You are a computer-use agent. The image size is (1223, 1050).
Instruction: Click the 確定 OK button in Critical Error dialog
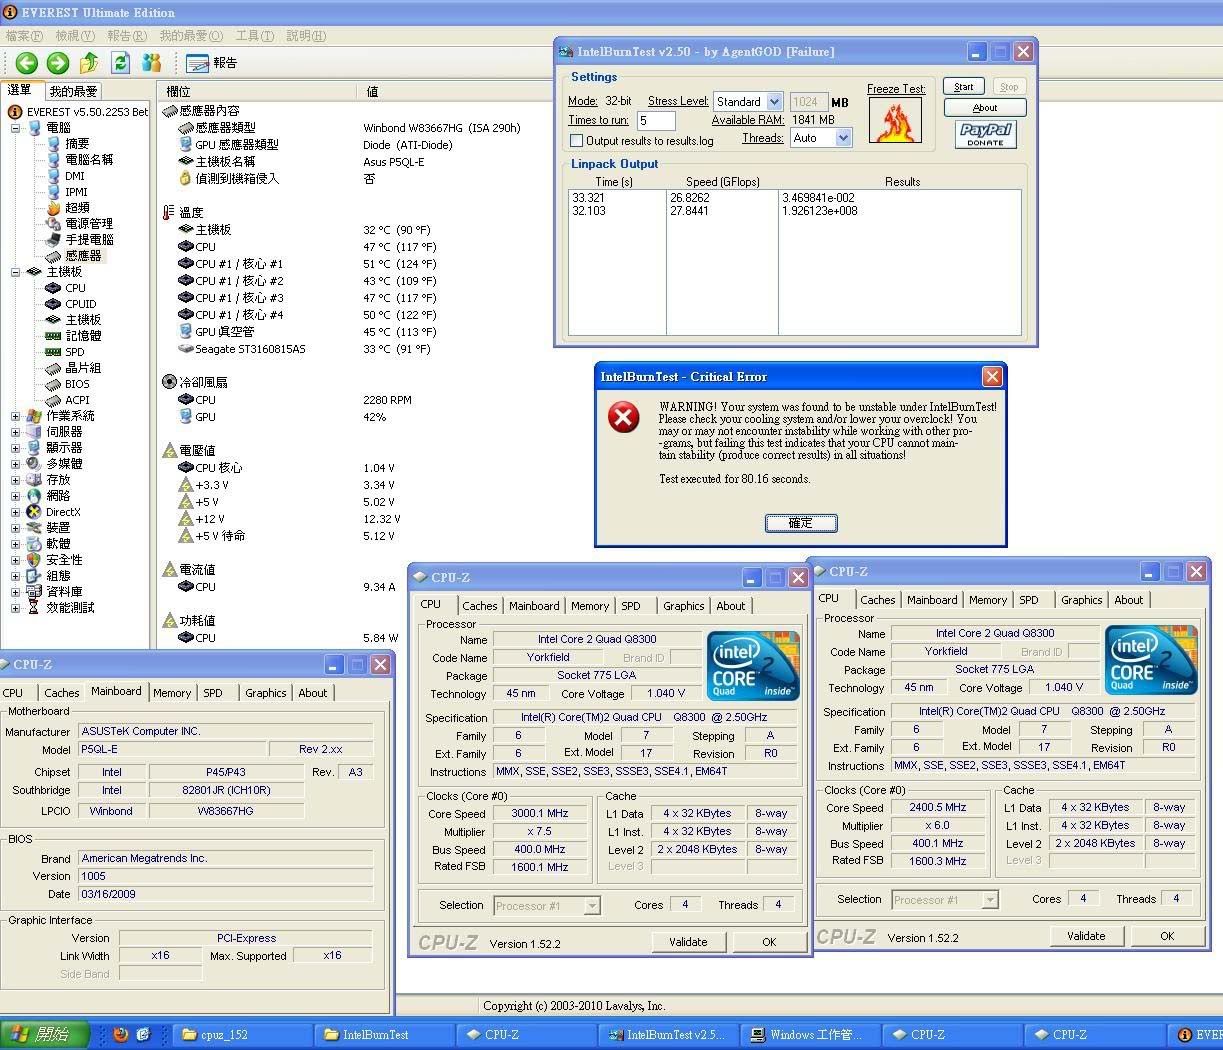click(x=801, y=523)
